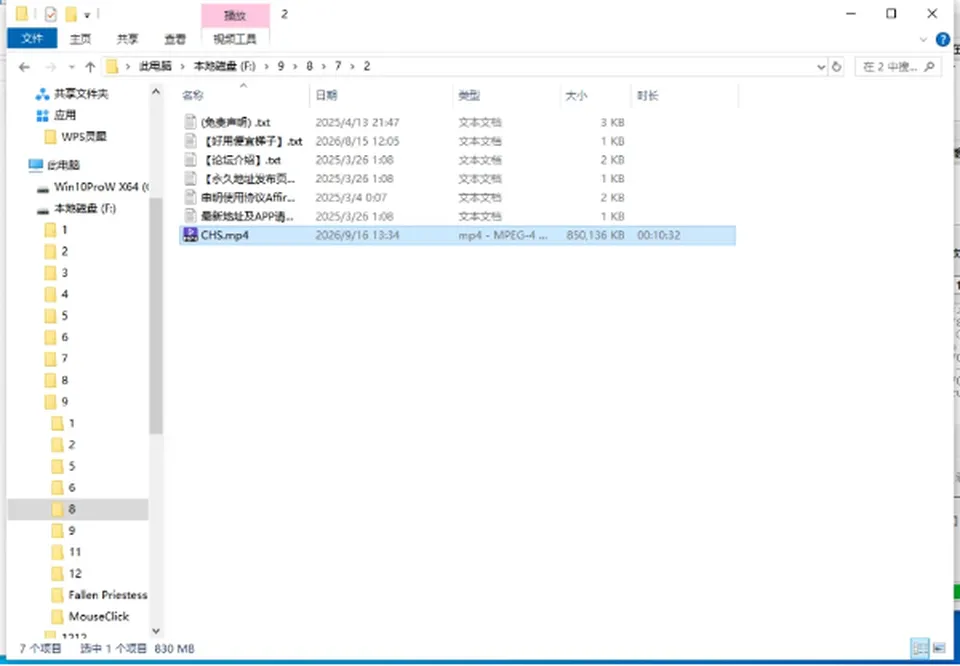Click the 此电脑 computer icon in navigation pane
This screenshot has height=666, width=960.
click(x=36, y=165)
